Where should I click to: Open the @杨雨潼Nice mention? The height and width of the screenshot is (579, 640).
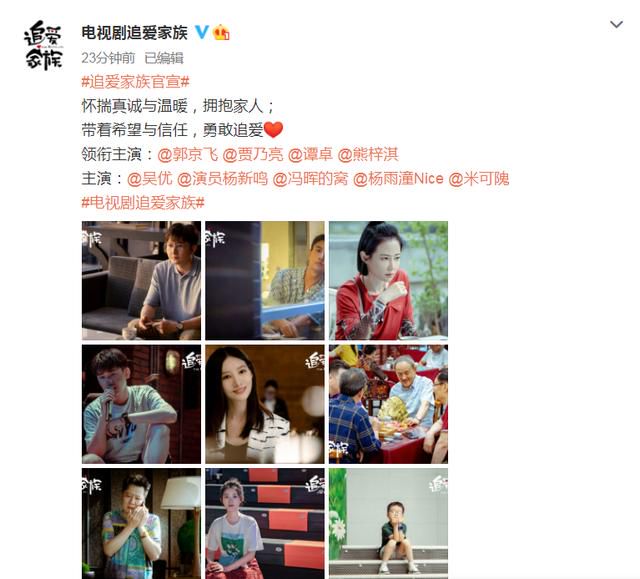click(398, 179)
